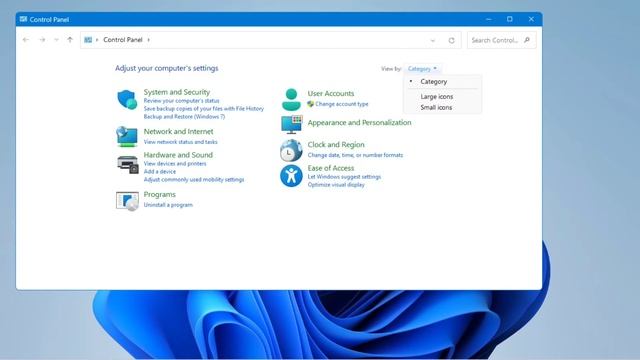This screenshot has width=640, height=360.
Task: Open Hardware and Sound category
Action: [178, 155]
